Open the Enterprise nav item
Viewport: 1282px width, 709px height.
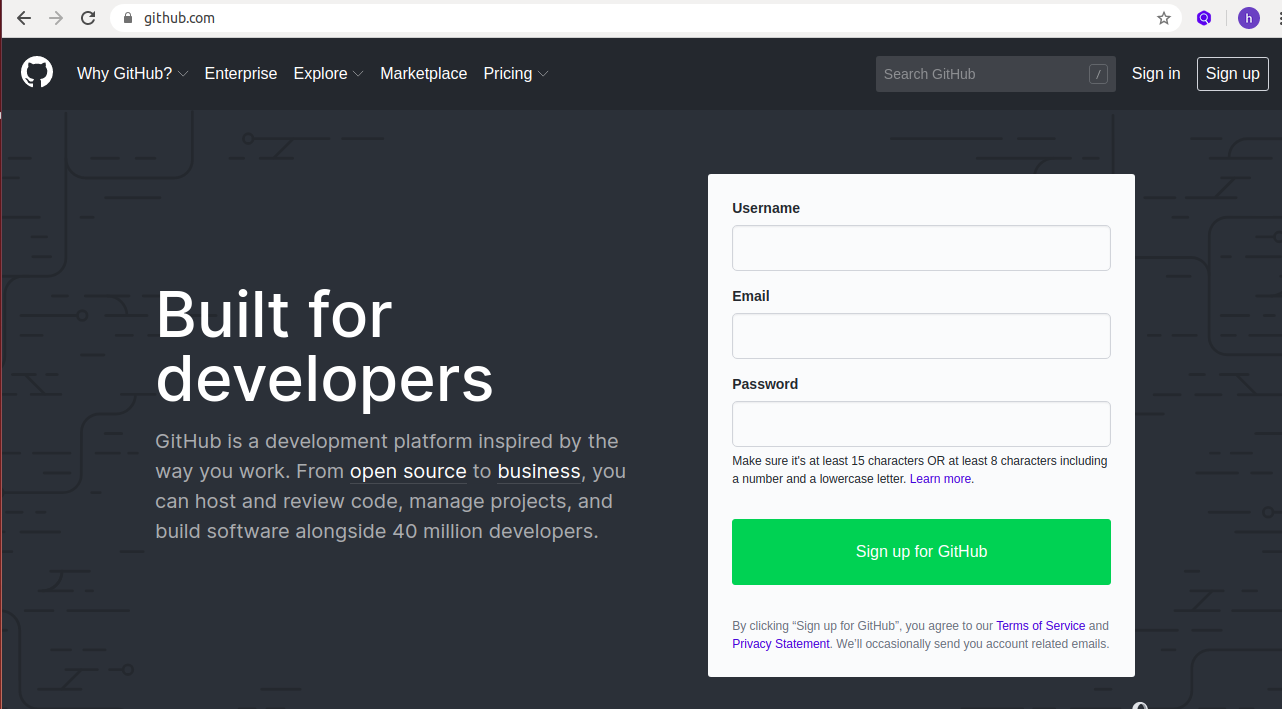(x=241, y=74)
